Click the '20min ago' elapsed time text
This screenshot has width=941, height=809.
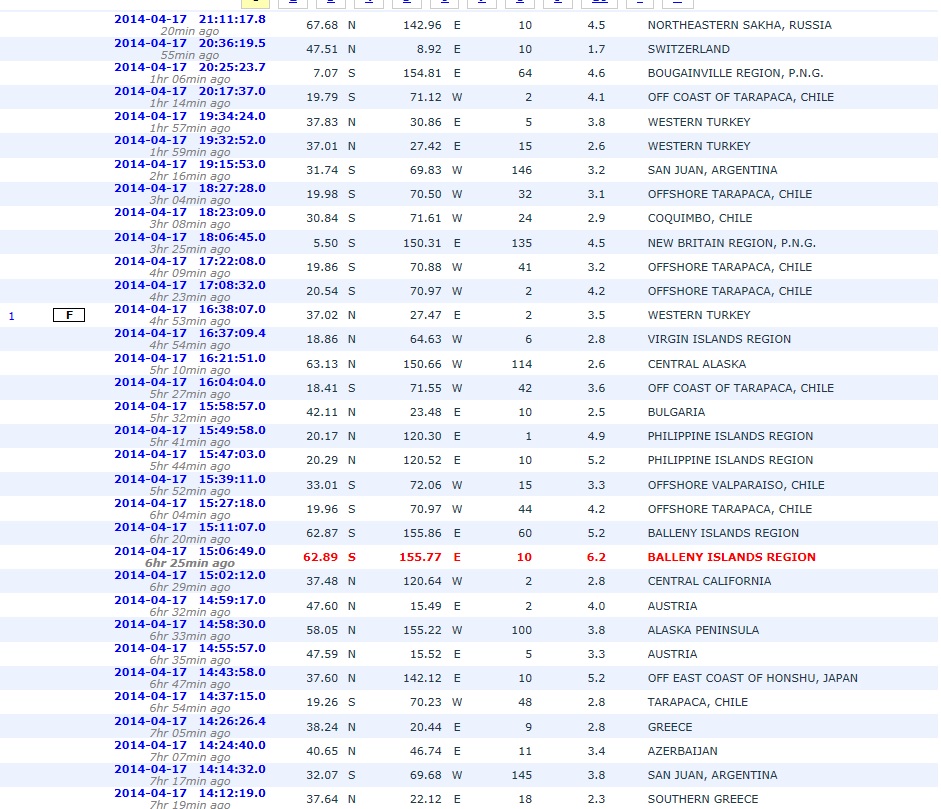(x=190, y=31)
